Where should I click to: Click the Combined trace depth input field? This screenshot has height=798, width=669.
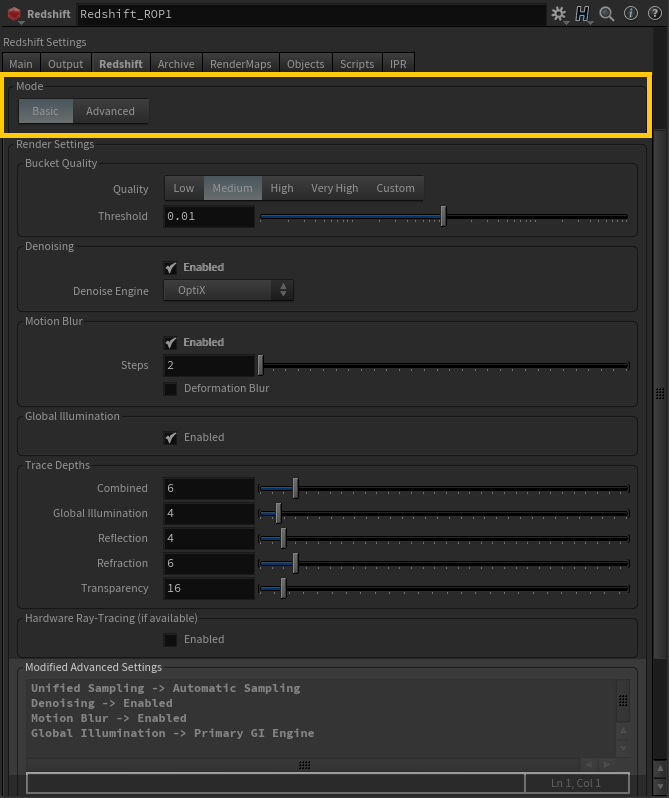point(209,489)
